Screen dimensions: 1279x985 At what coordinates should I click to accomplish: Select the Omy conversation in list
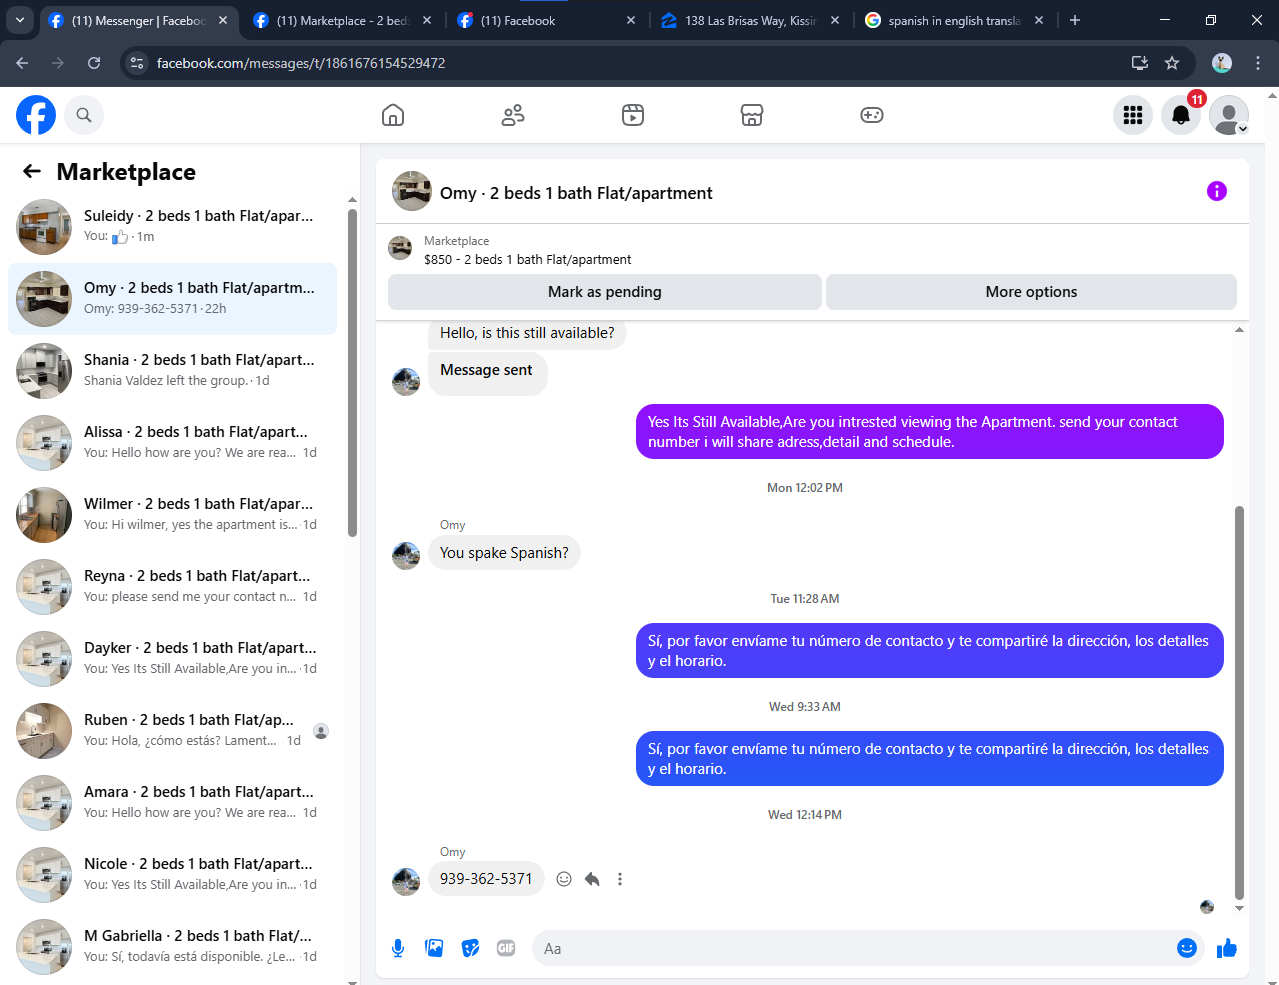pos(172,299)
